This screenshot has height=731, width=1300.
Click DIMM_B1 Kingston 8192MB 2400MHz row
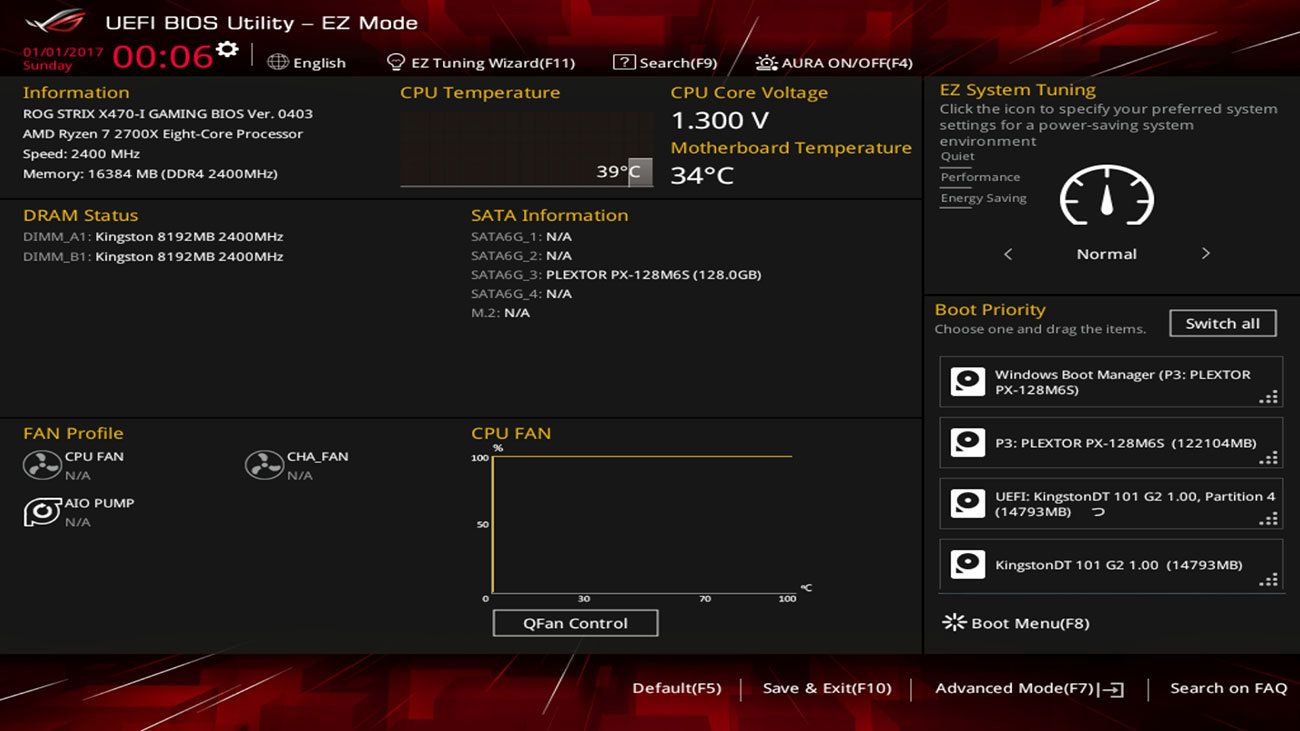(x=153, y=257)
